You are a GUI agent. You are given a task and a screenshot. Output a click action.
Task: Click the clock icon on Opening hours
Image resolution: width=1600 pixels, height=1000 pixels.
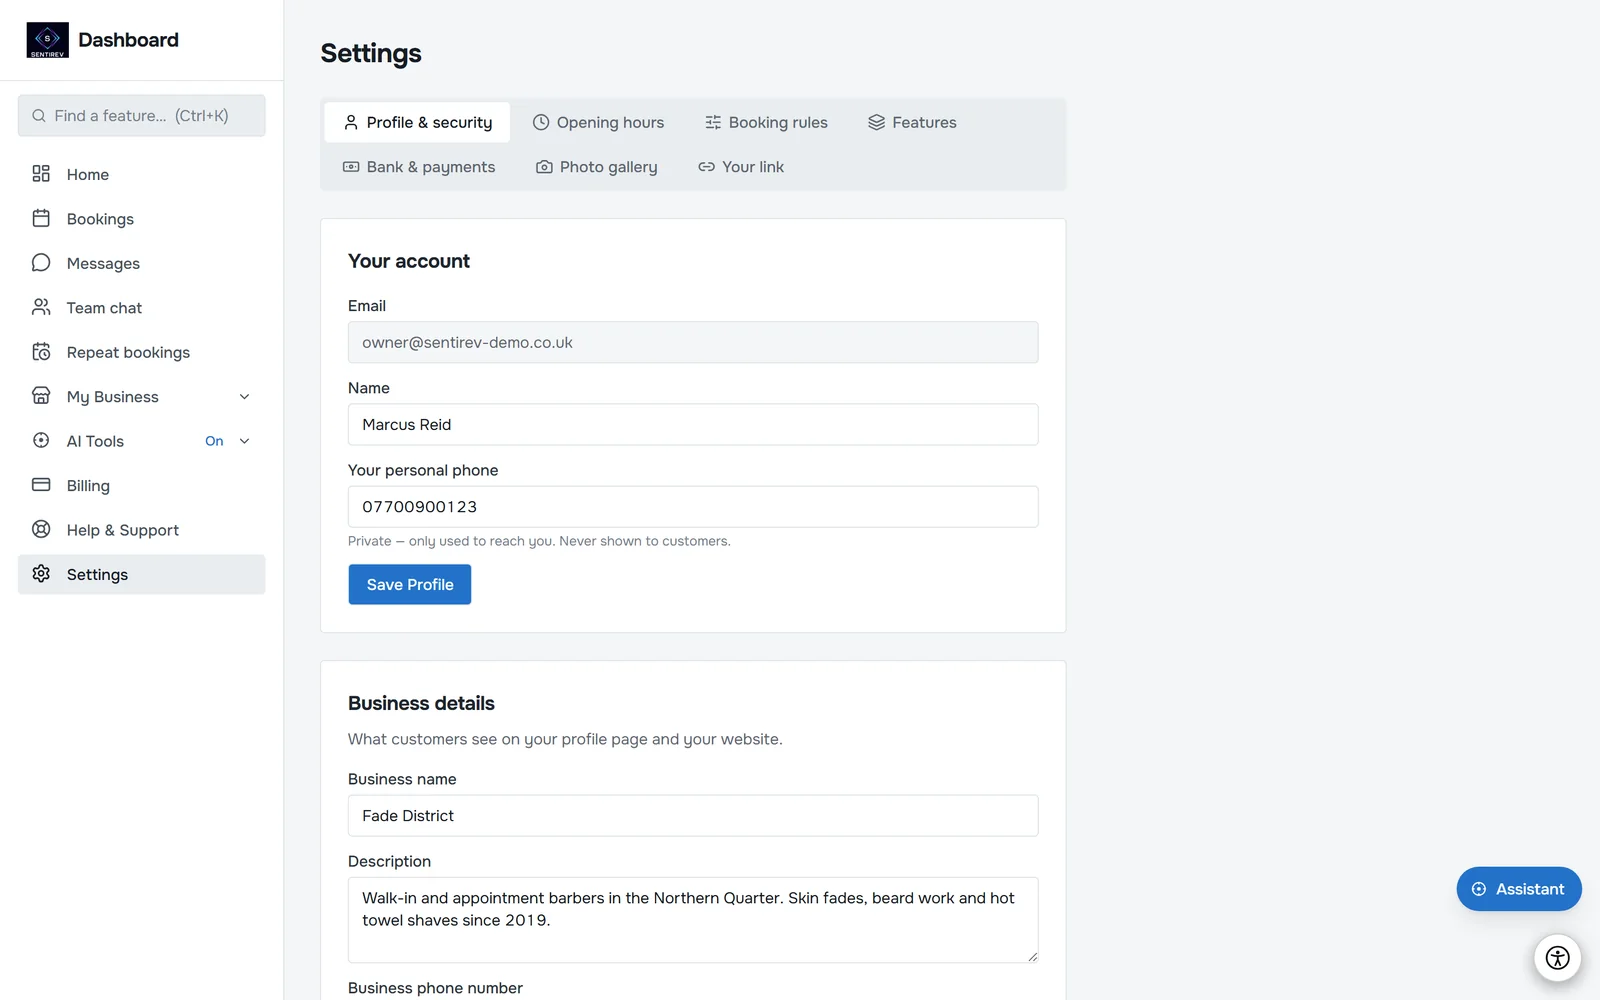541,122
